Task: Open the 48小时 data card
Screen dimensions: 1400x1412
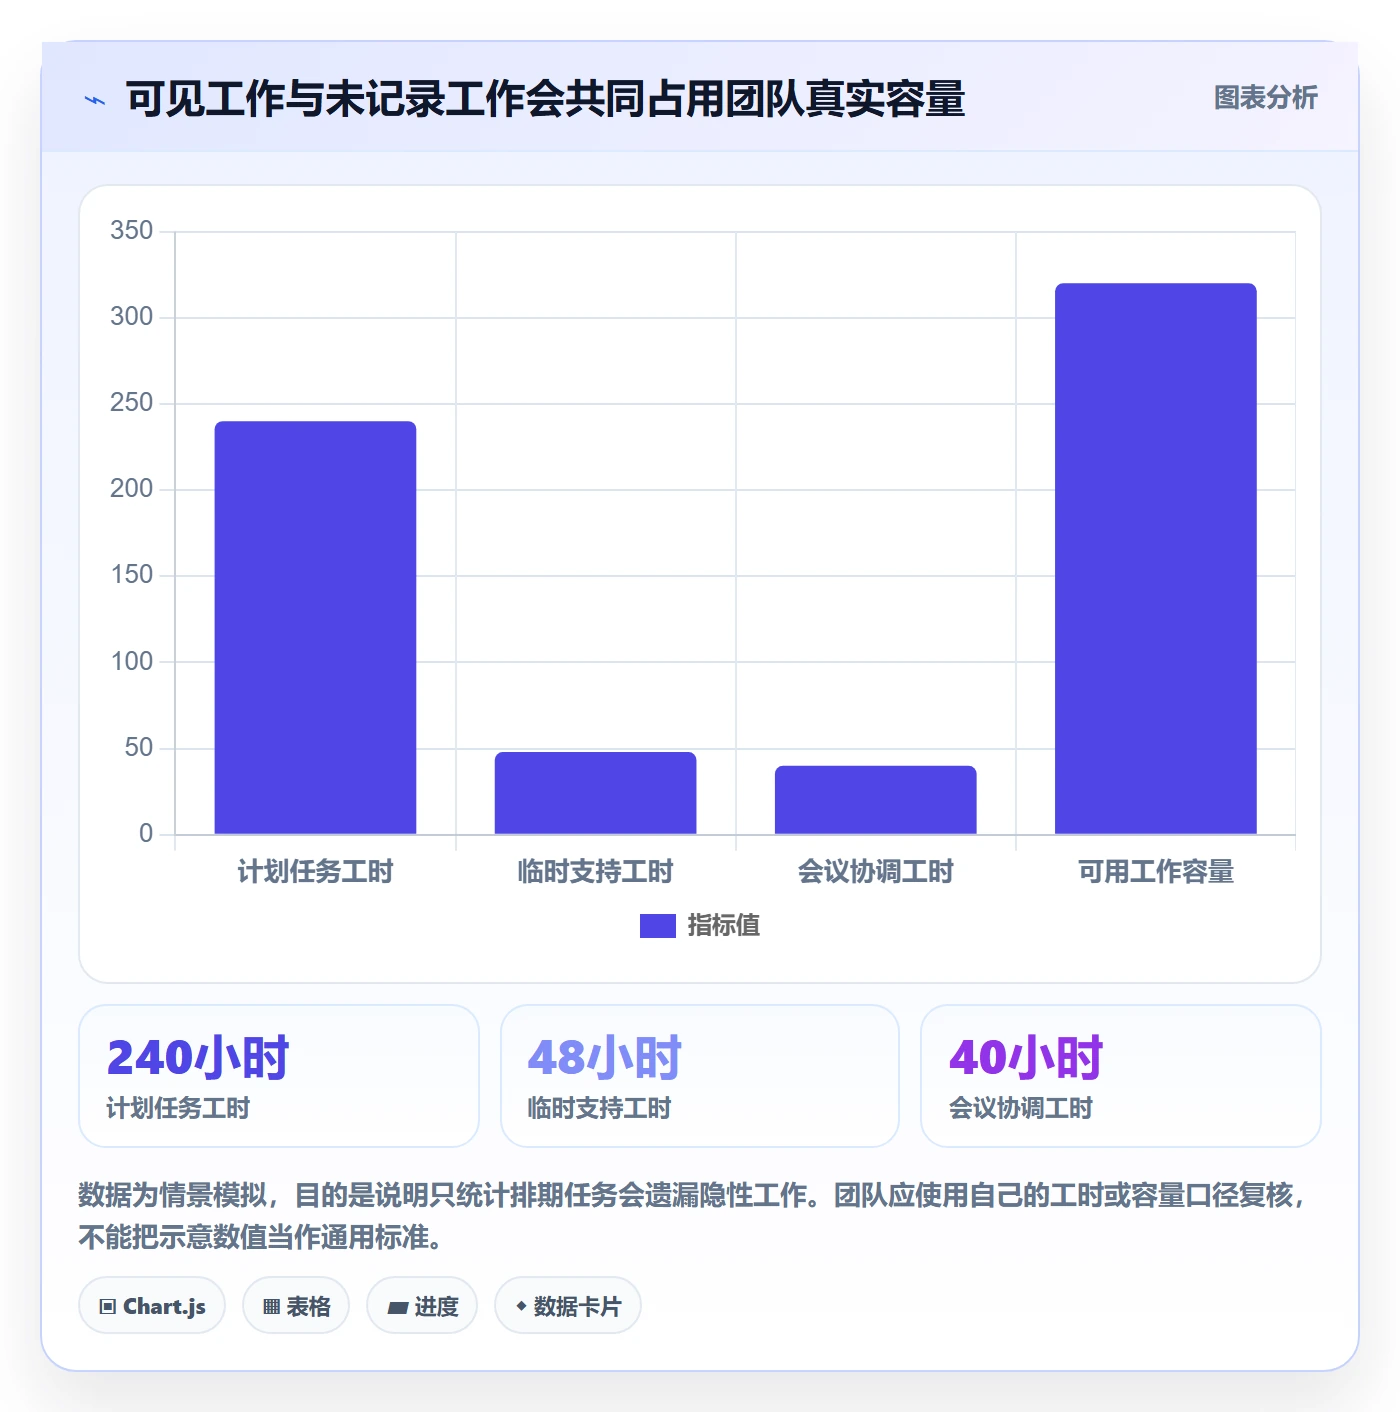Action: point(700,1076)
